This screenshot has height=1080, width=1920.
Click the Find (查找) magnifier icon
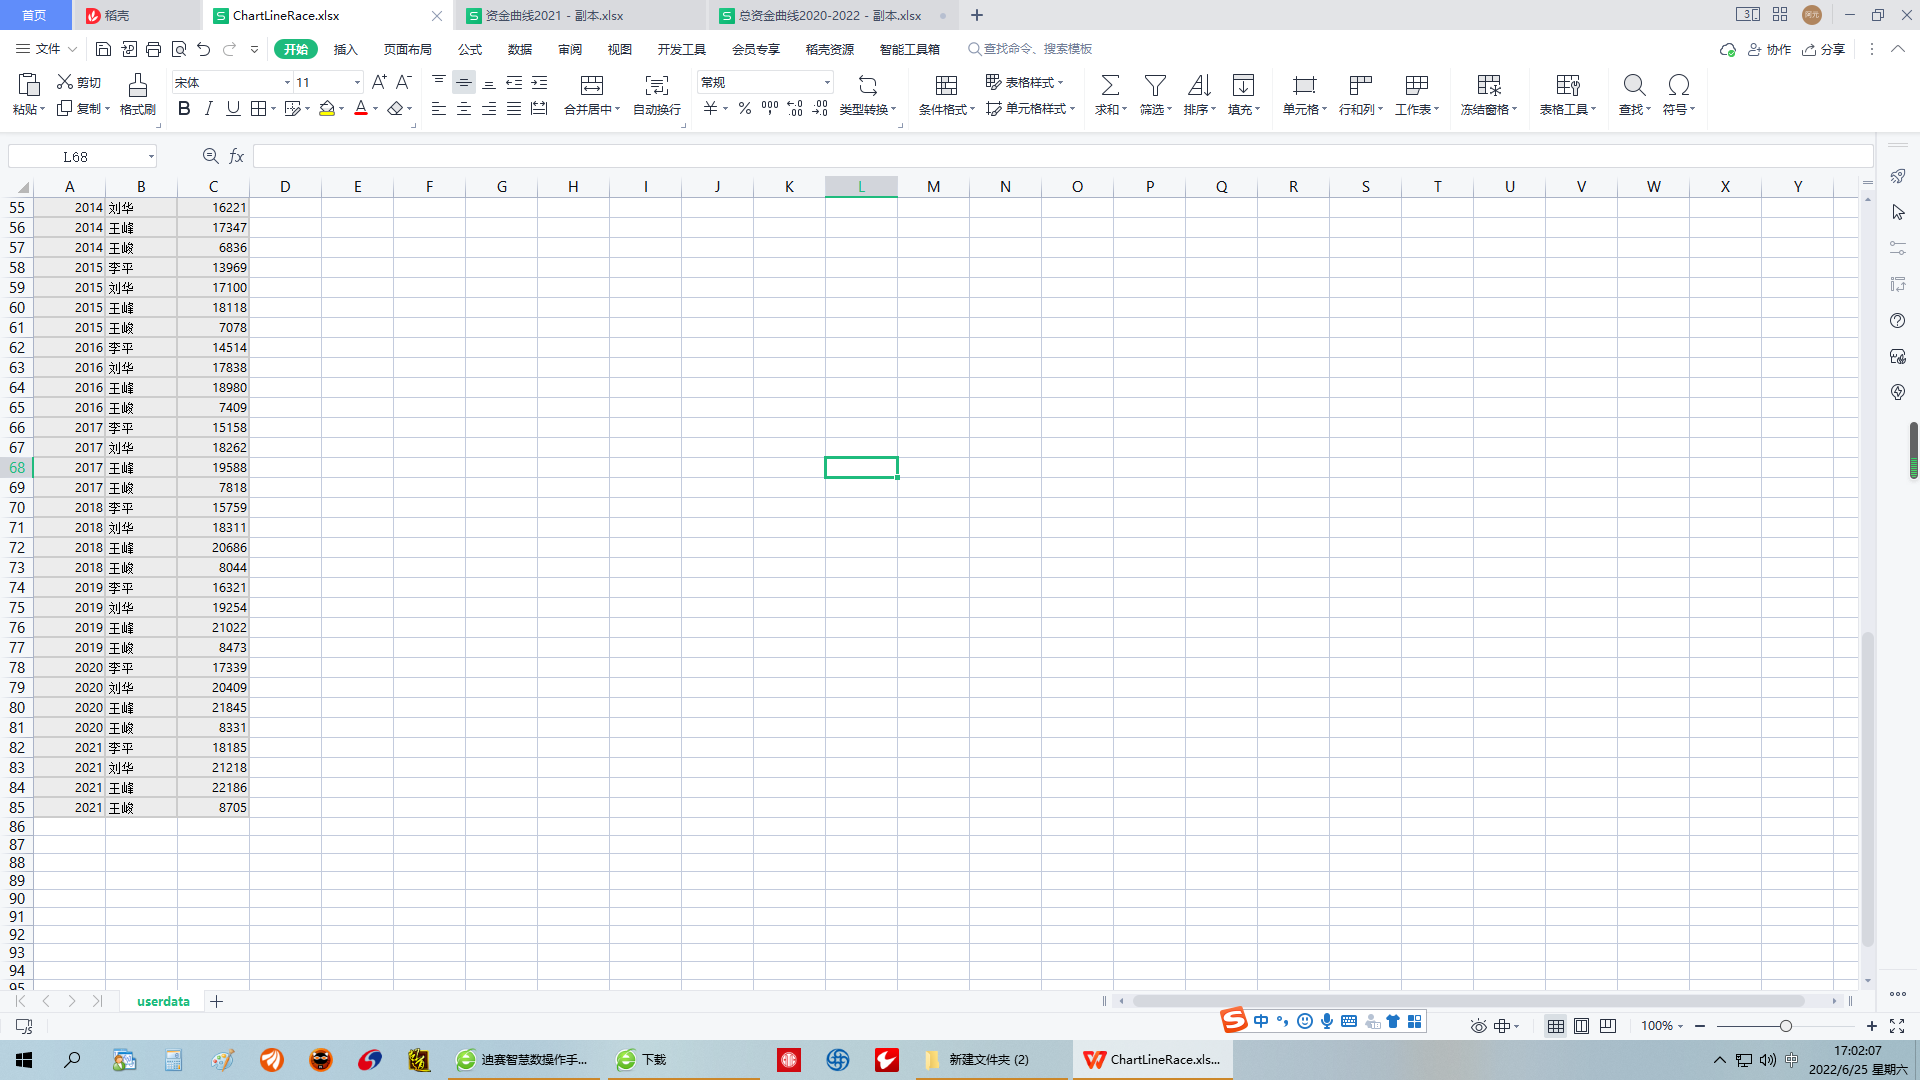(1633, 86)
